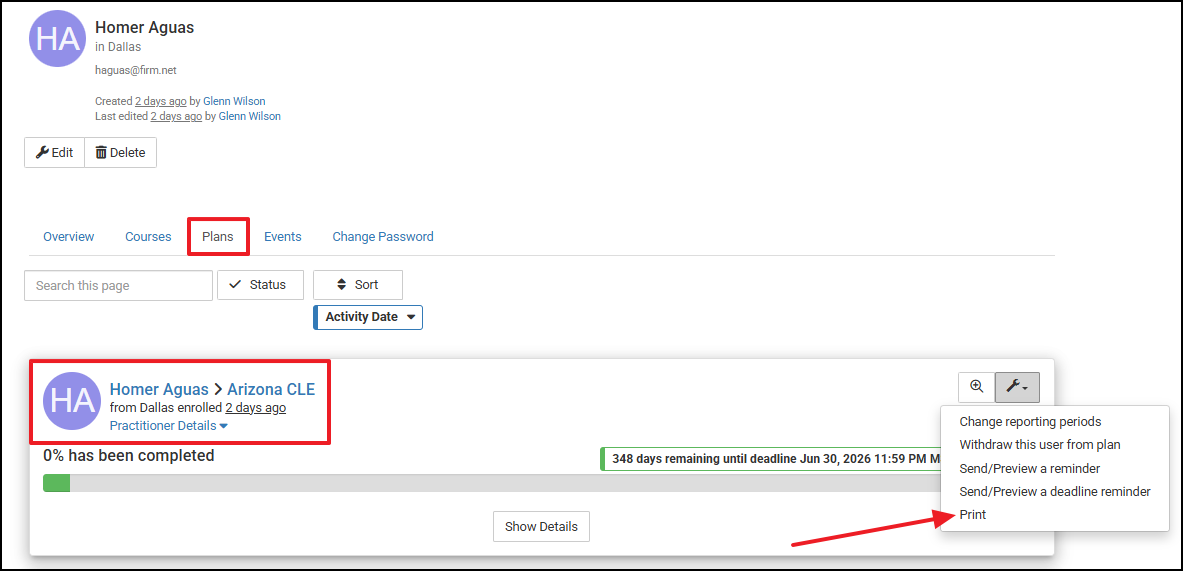Open the Courses tab
This screenshot has height=571, width=1183.
click(148, 237)
